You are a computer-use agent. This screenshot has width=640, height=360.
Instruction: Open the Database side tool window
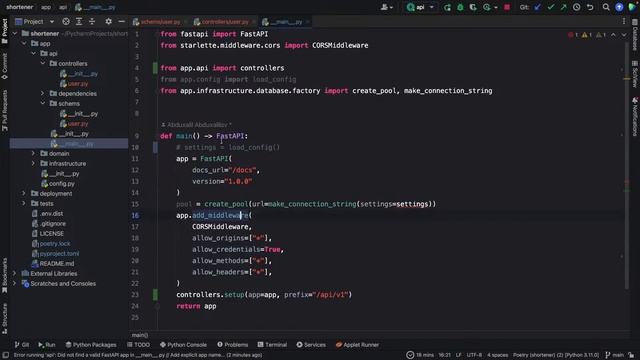[635, 36]
